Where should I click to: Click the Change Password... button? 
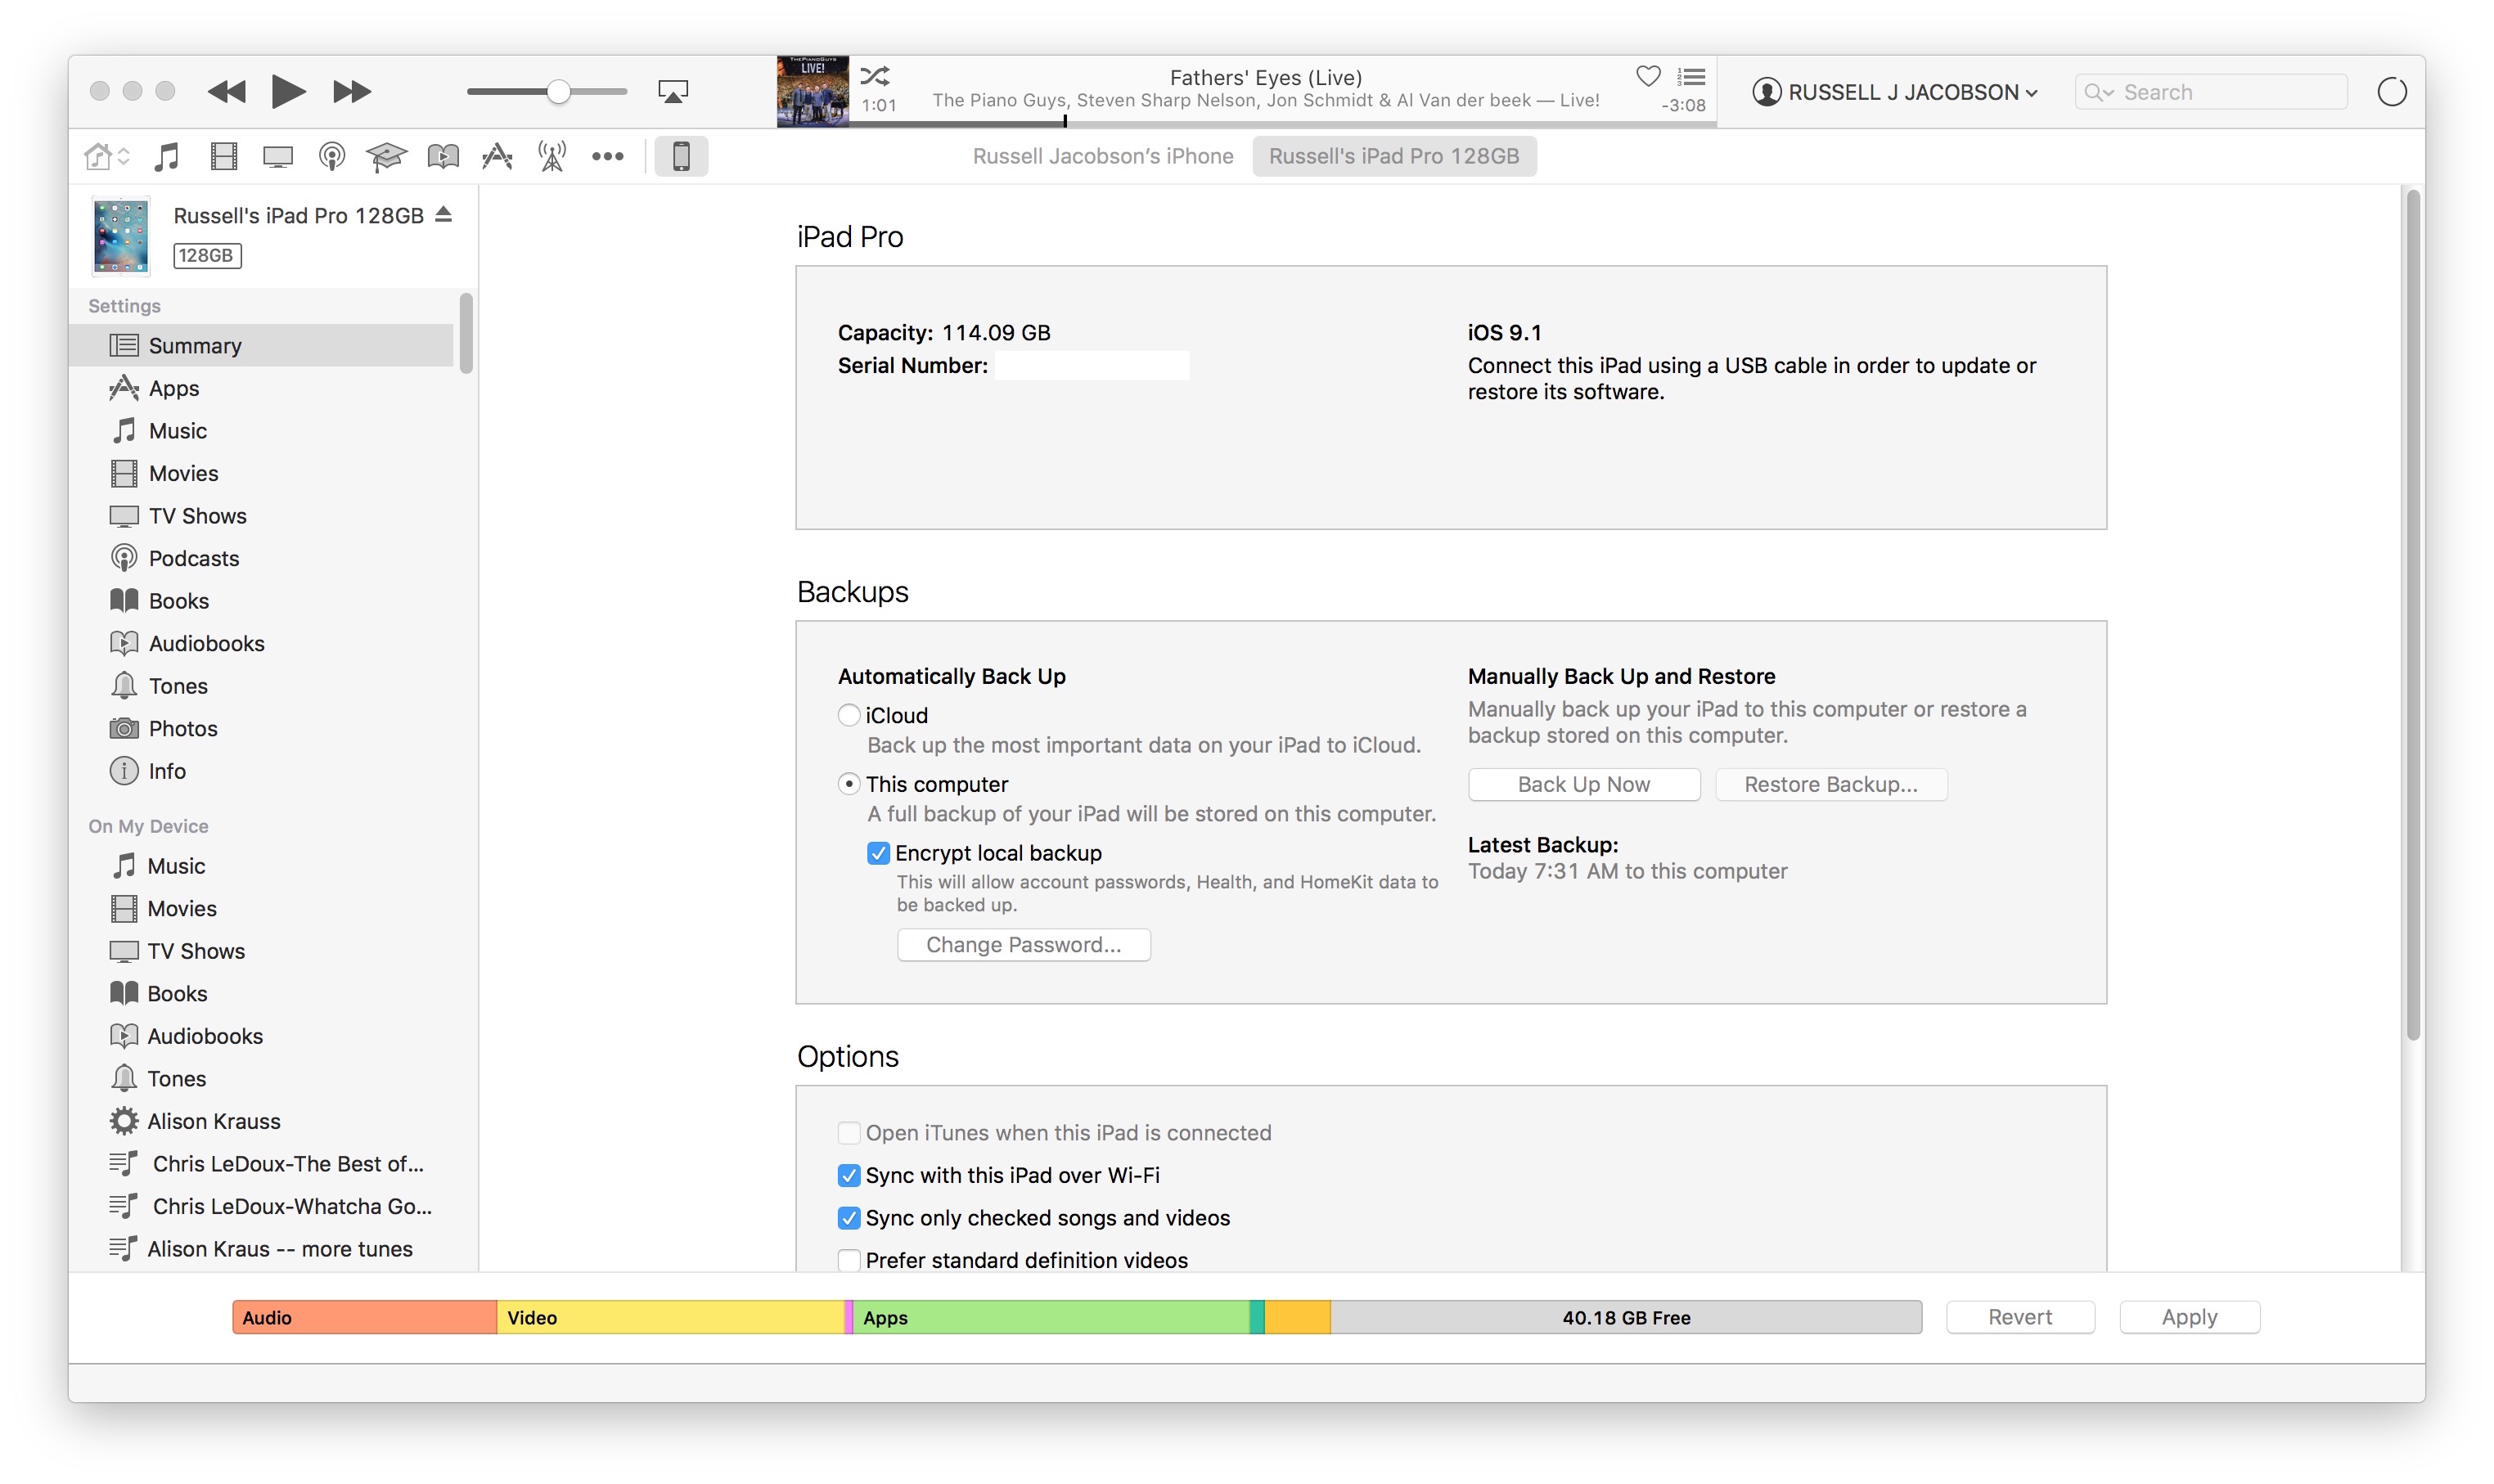(1023, 945)
